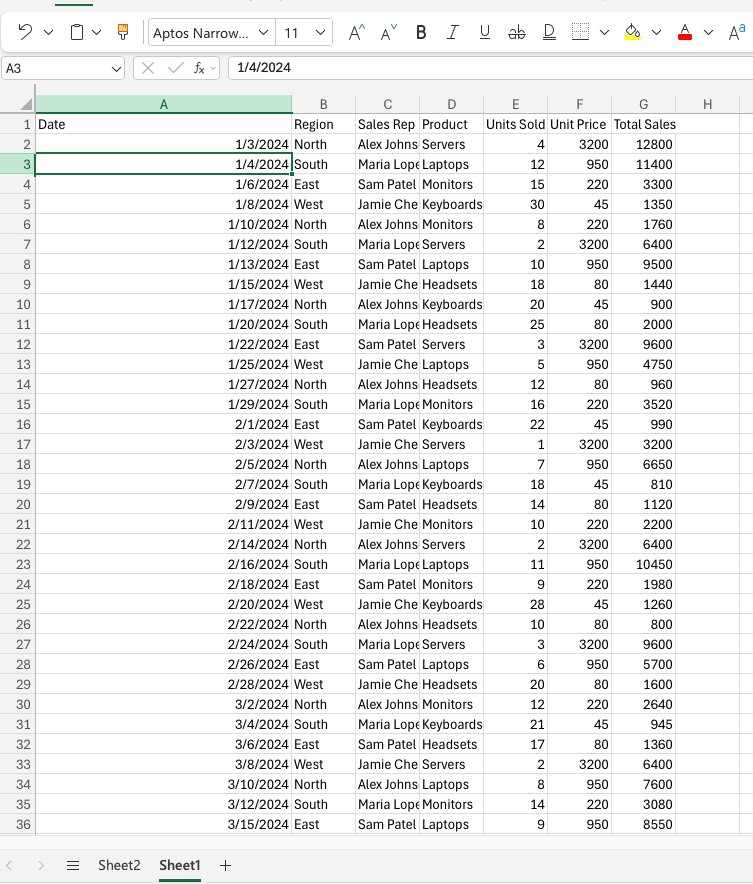Select row 20 header
This screenshot has height=884, width=753.
[17, 504]
